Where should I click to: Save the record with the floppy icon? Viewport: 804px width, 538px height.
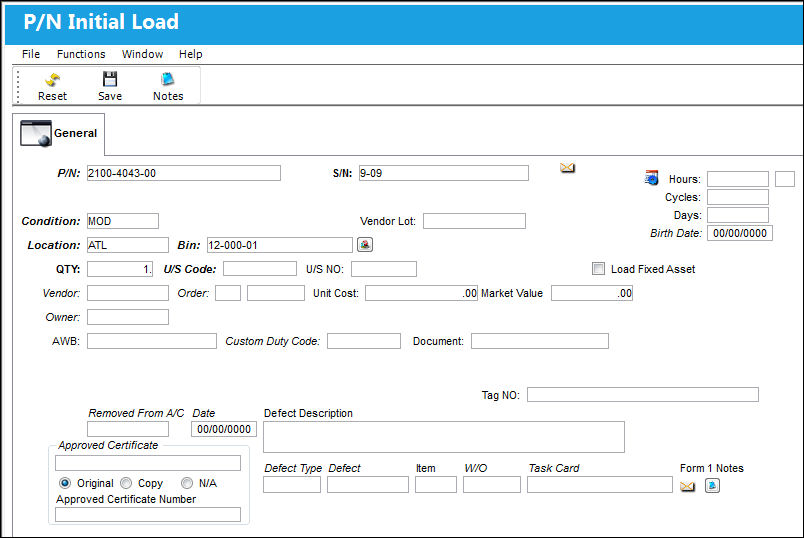pyautogui.click(x=110, y=79)
